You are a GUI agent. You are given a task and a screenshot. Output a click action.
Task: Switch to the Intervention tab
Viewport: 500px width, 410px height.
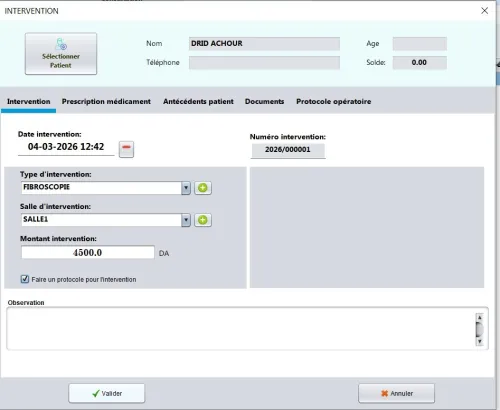(29, 101)
